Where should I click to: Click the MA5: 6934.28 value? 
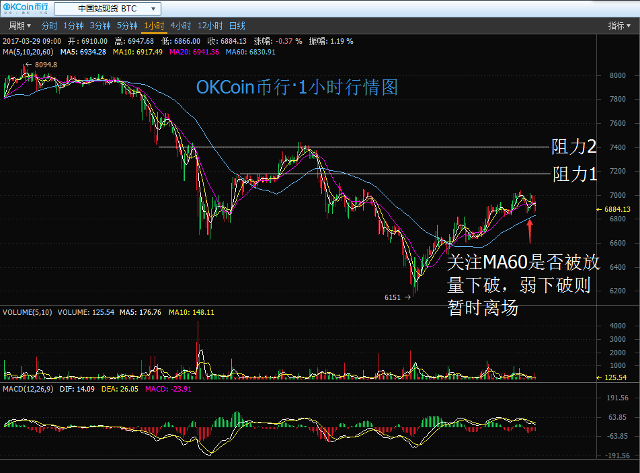pos(83,52)
